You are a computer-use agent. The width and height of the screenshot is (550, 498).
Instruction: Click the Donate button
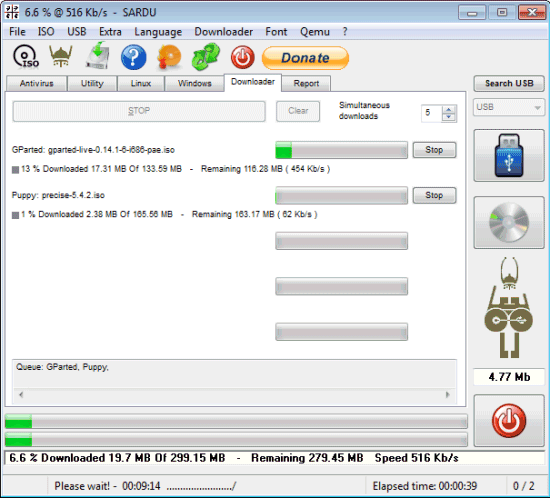tap(305, 58)
